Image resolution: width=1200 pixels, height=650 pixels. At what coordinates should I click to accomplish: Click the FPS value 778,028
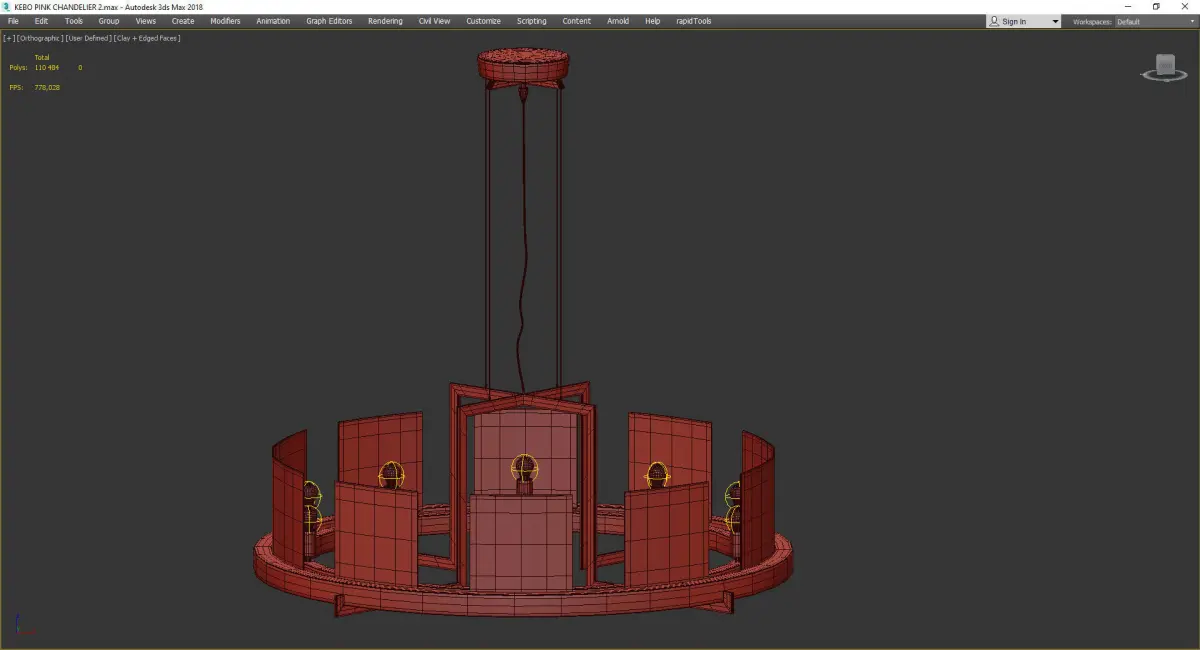(x=47, y=87)
